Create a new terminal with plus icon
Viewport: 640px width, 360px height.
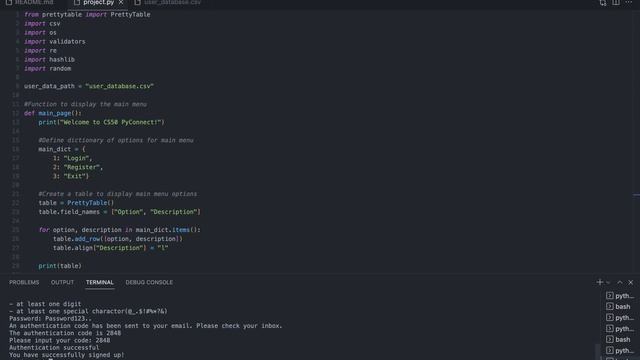coord(600,282)
